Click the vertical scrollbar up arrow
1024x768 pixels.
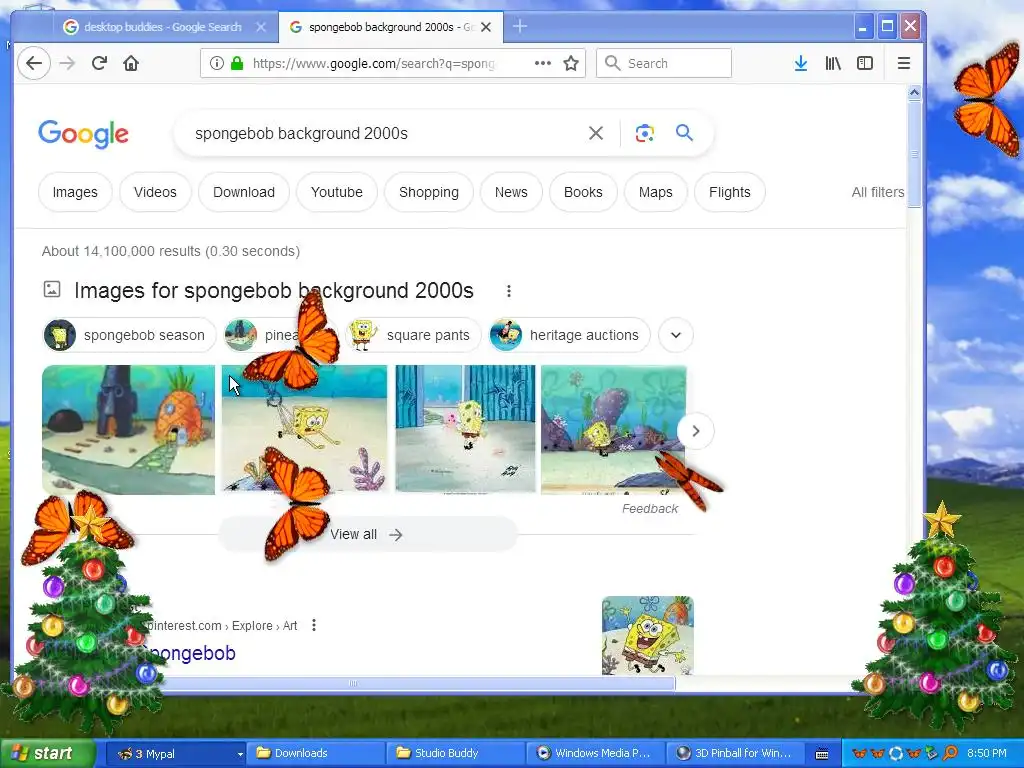(914, 93)
